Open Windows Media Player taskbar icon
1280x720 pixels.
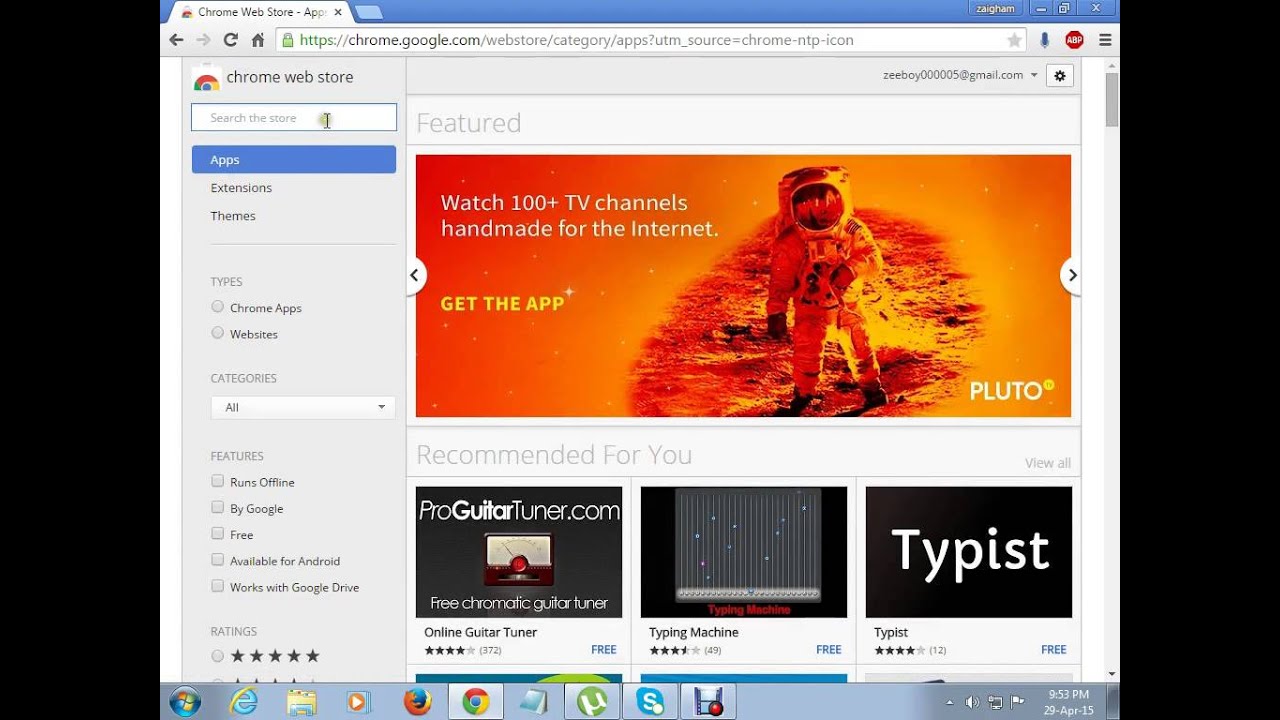coord(358,702)
